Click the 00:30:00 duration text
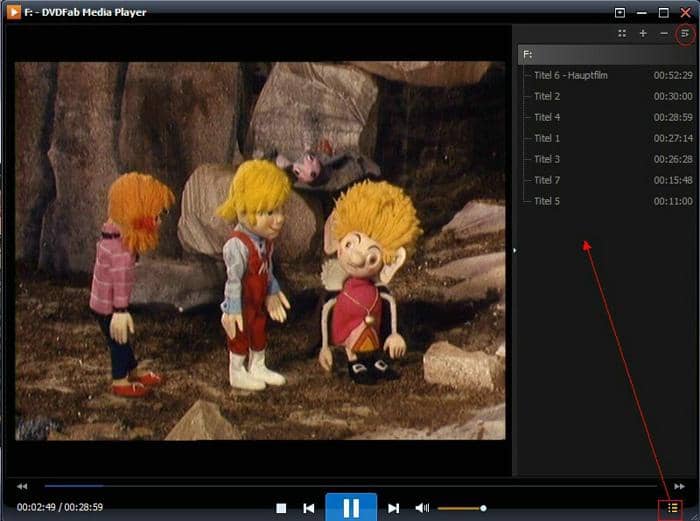Viewport: 700px width, 521px height. [673, 96]
